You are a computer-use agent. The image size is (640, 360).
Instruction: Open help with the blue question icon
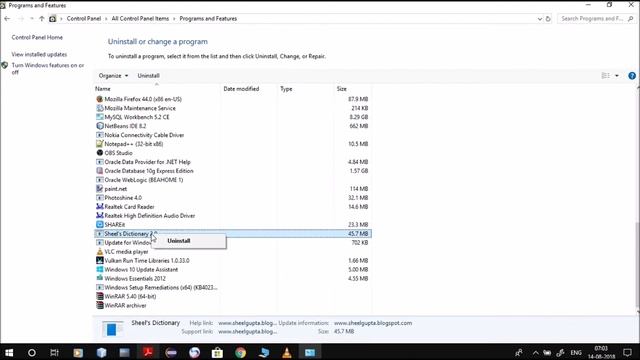pos(632,76)
